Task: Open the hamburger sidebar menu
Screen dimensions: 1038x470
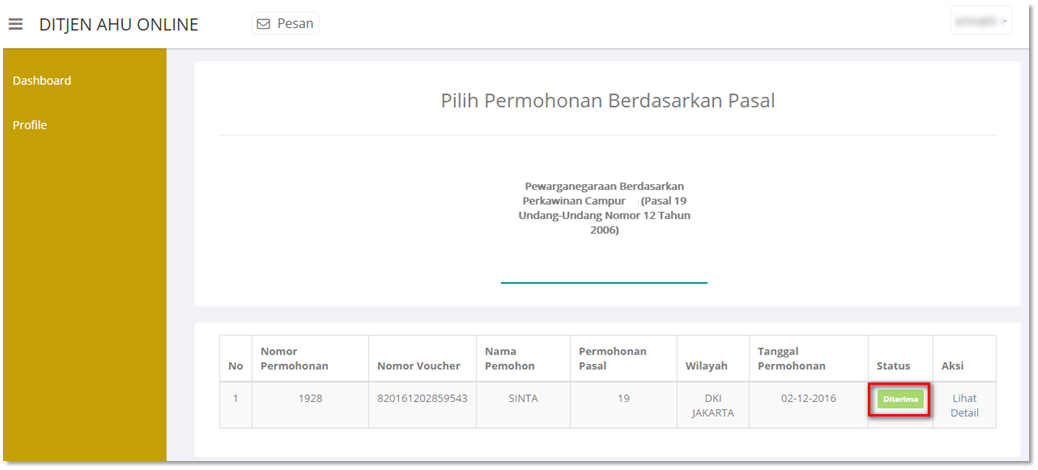Action: [16, 24]
